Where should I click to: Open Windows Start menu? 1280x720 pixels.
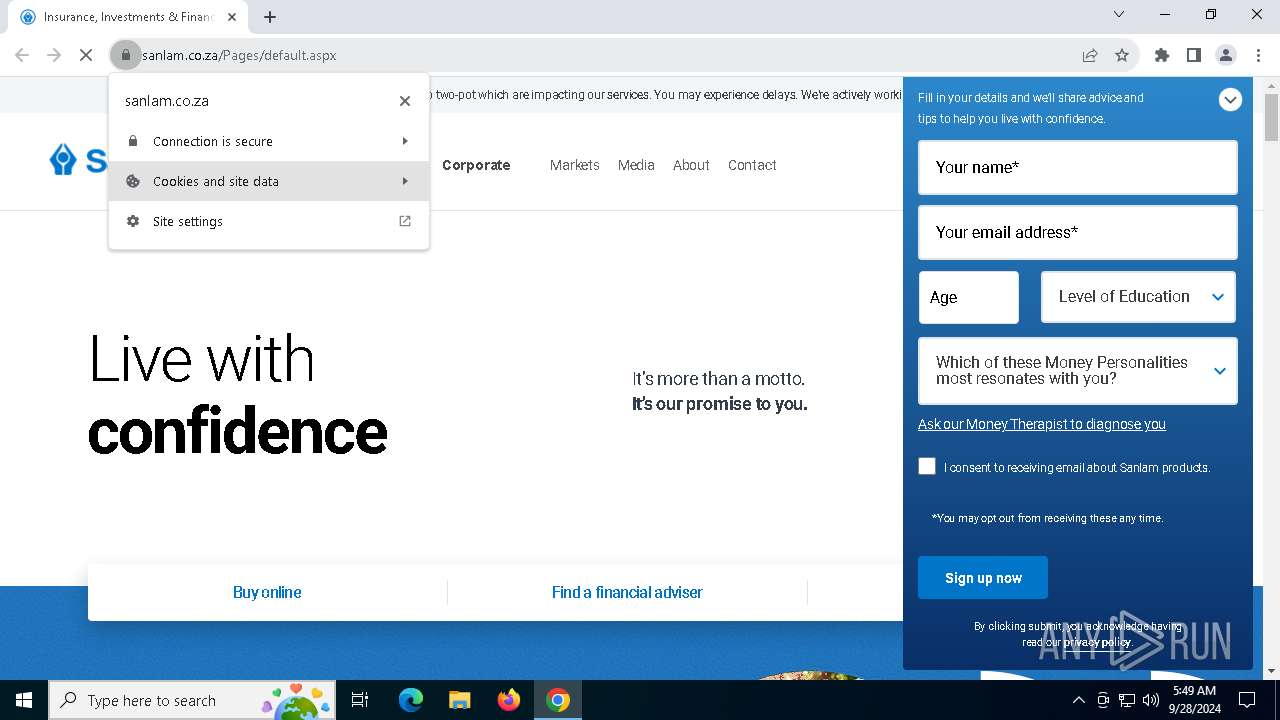[x=24, y=700]
